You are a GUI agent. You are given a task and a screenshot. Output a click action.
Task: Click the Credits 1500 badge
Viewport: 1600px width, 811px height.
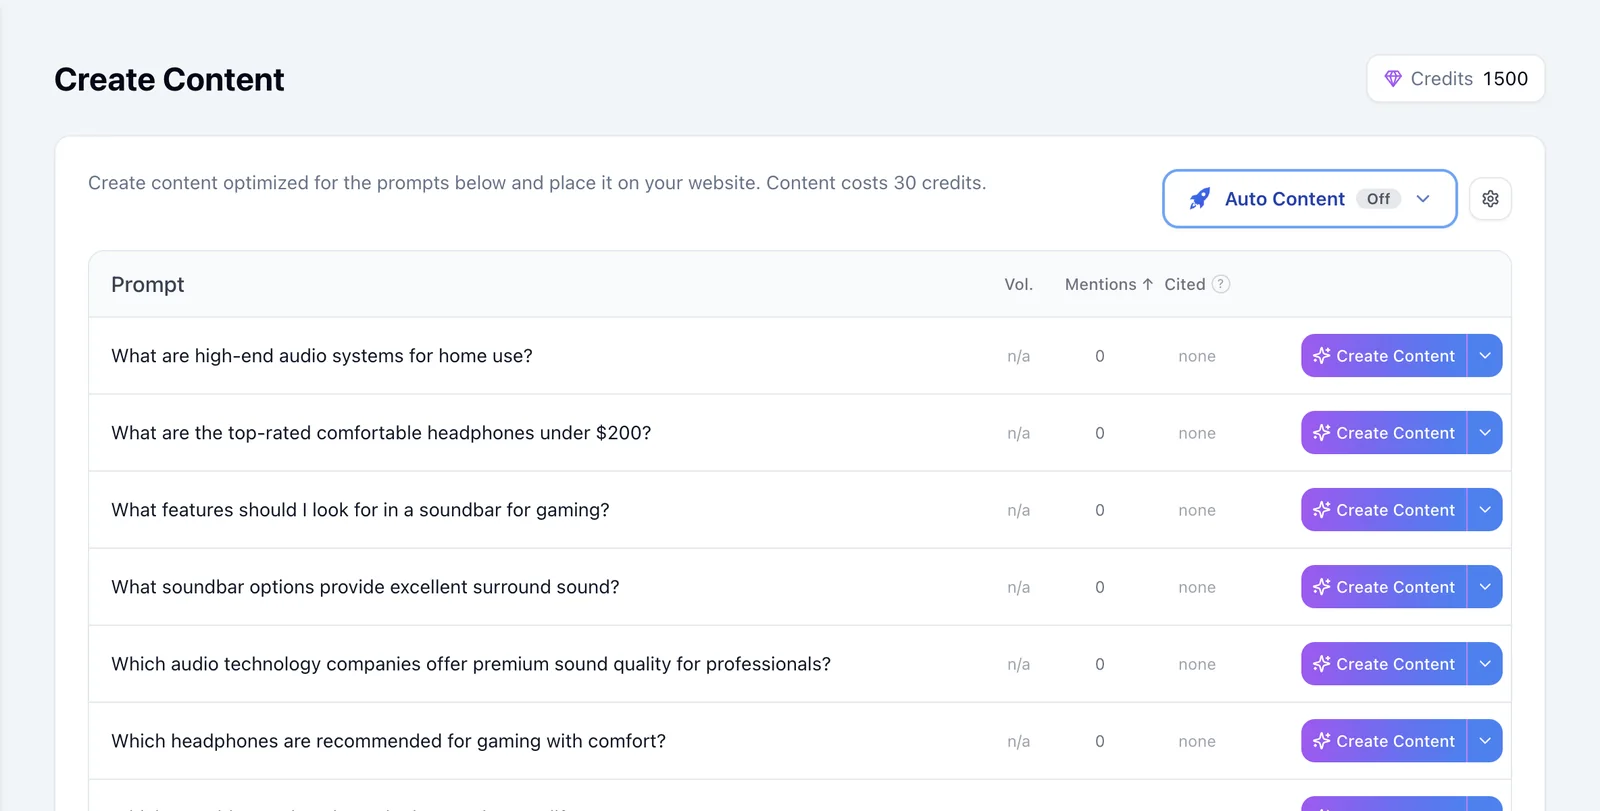point(1456,79)
